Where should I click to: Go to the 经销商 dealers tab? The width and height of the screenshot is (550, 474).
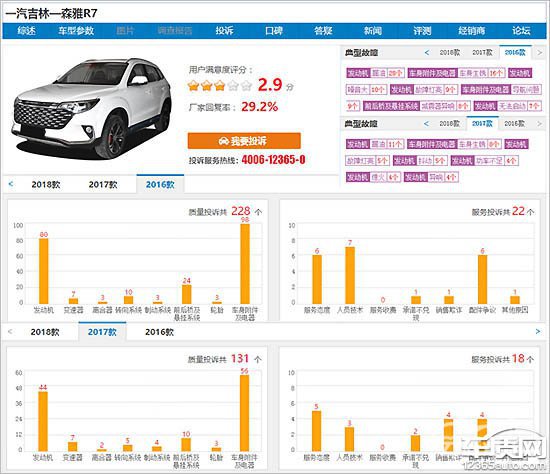(471, 31)
